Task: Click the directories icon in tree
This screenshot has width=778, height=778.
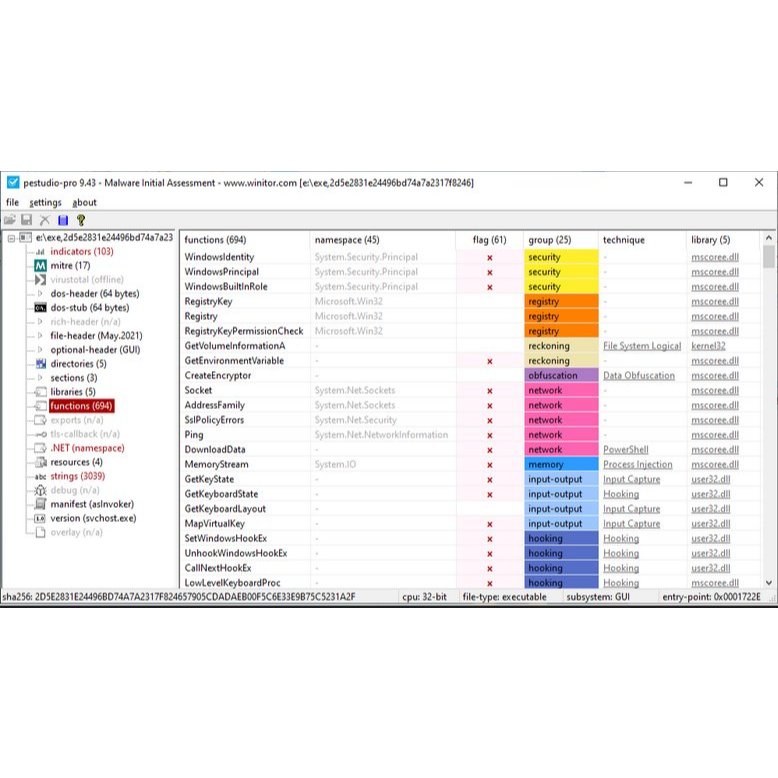Action: pos(41,364)
